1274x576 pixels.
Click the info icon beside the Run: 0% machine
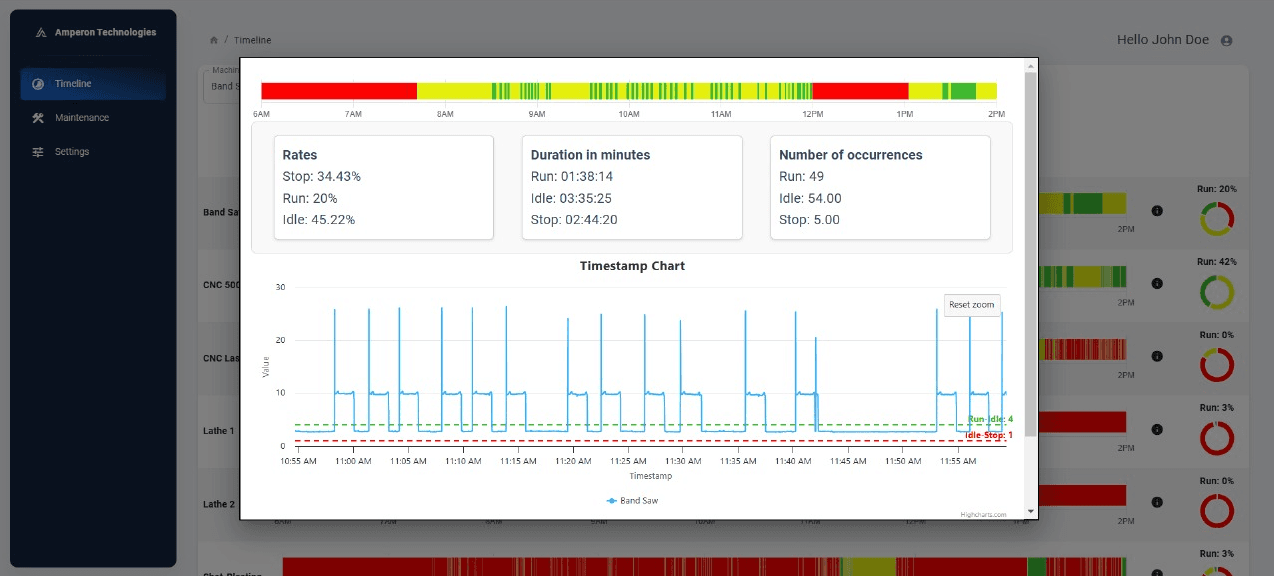[x=1157, y=356]
